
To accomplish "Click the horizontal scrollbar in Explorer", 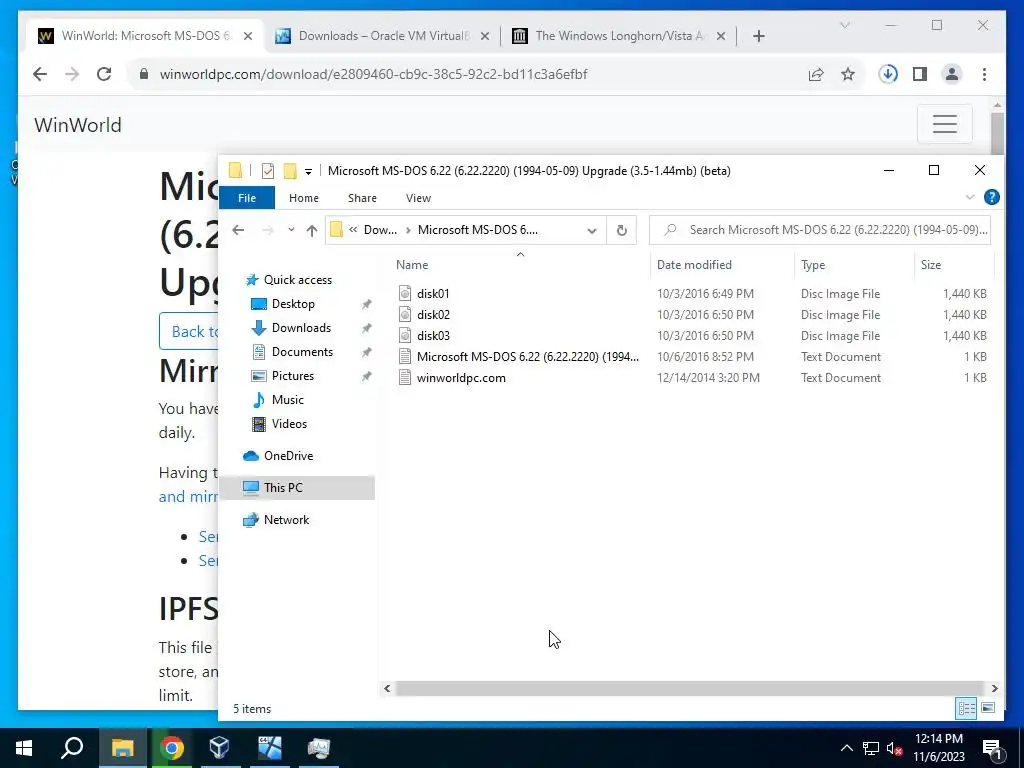I will [x=689, y=688].
